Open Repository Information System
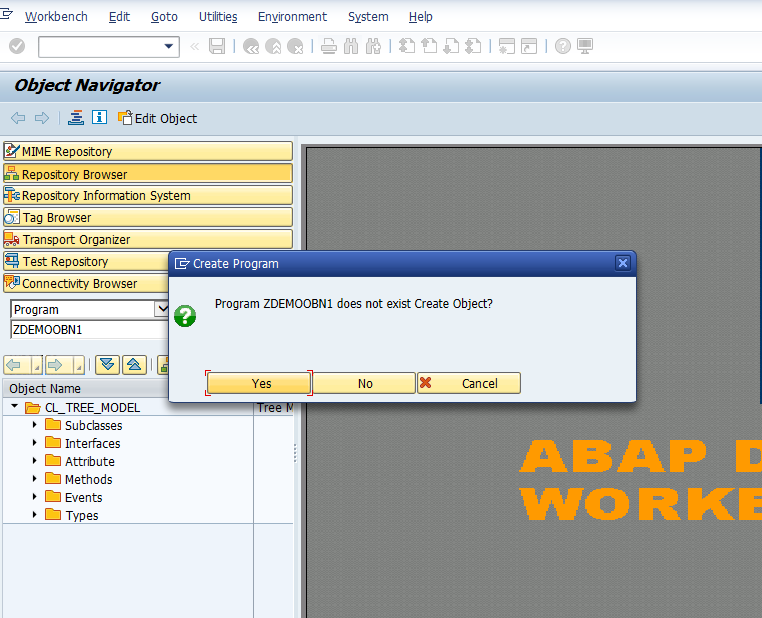Image resolution: width=762 pixels, height=618 pixels. point(148,195)
